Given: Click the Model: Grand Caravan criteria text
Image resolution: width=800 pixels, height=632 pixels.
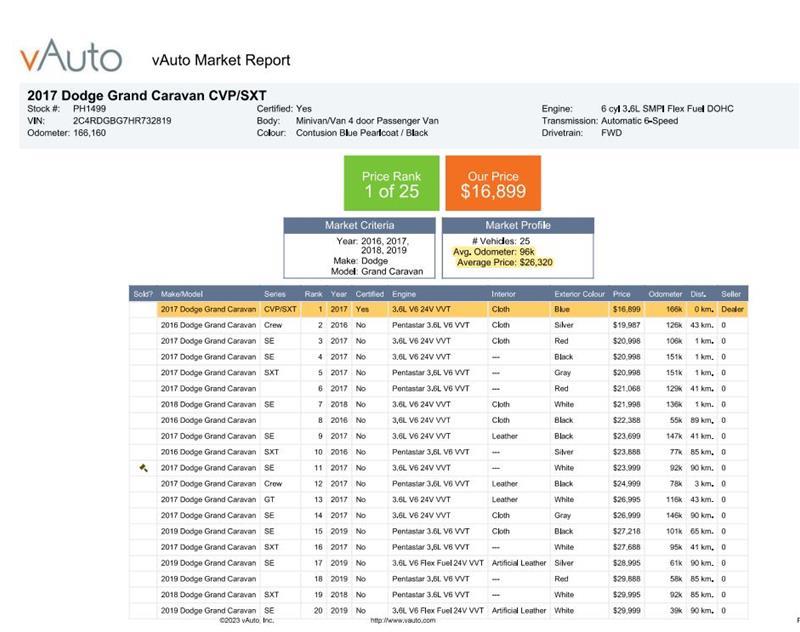Looking at the screenshot, I should coord(377,271).
